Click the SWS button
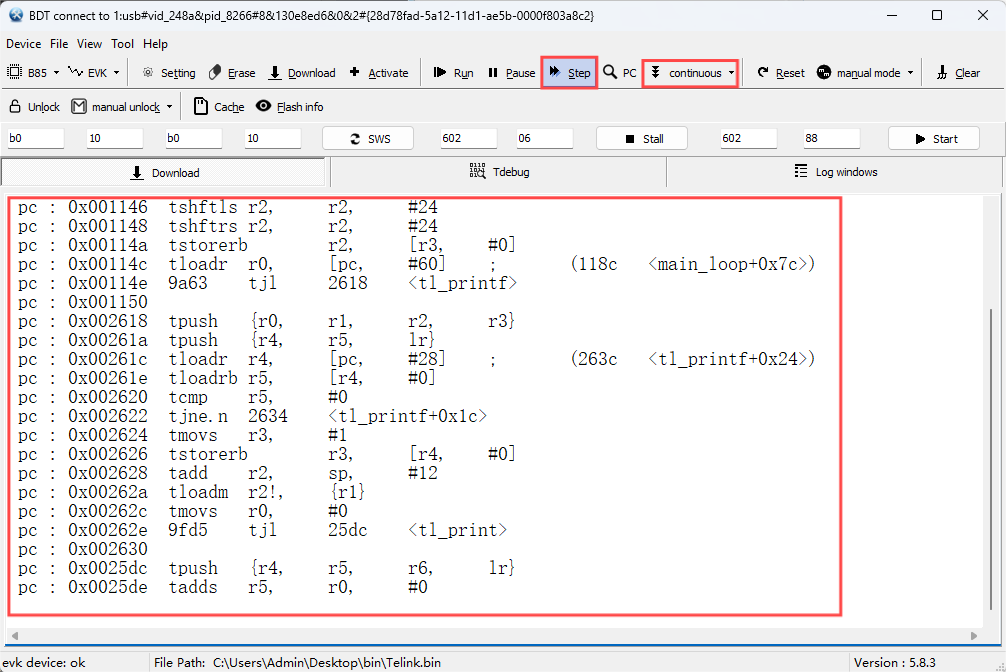The height and width of the screenshot is (672, 1006). click(x=368, y=139)
